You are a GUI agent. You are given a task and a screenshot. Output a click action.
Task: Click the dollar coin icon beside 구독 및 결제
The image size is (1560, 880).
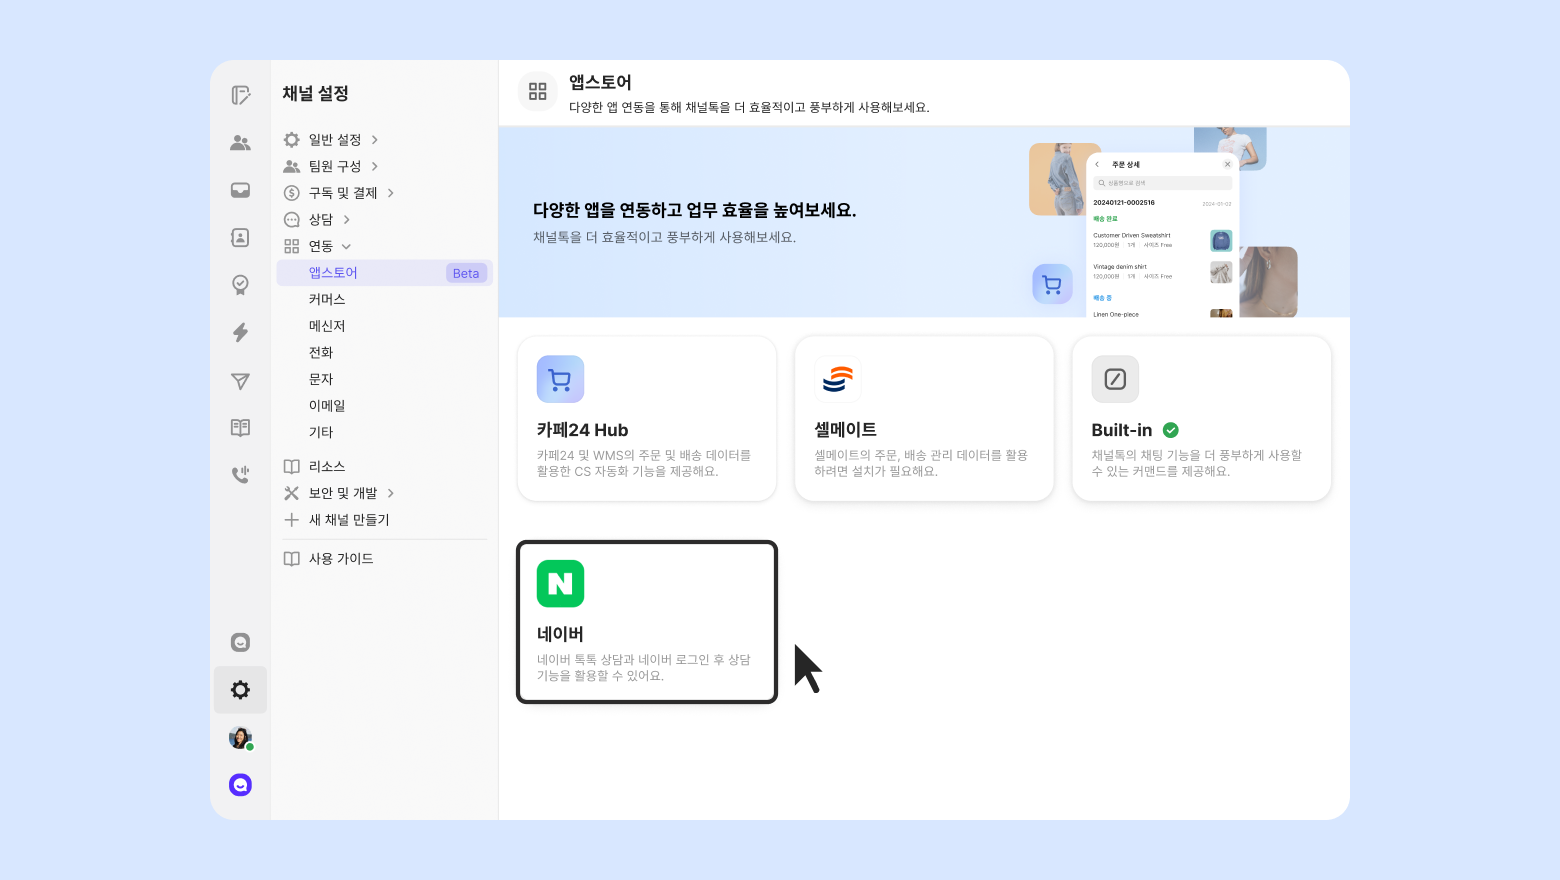pos(292,193)
